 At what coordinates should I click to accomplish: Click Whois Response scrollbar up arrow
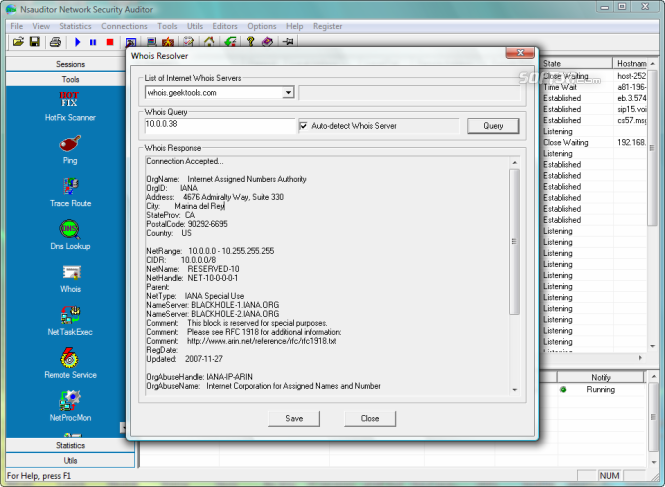point(514,162)
